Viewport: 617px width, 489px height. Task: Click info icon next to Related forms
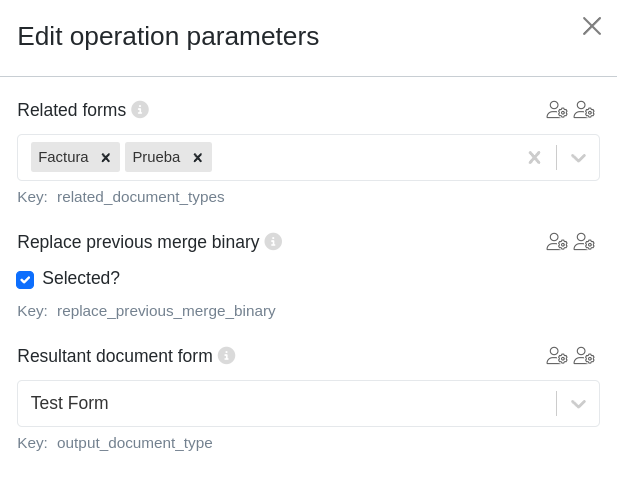pos(140,110)
